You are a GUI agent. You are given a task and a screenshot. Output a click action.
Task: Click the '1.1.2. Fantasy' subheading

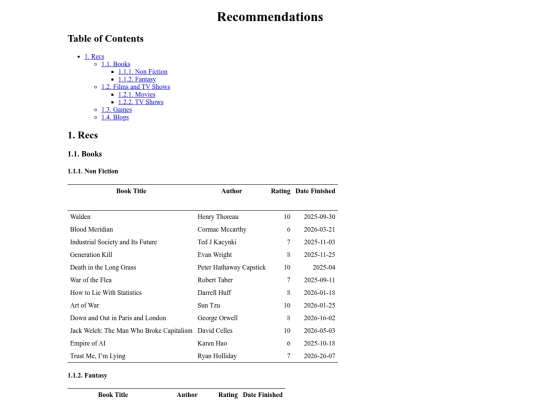click(87, 375)
